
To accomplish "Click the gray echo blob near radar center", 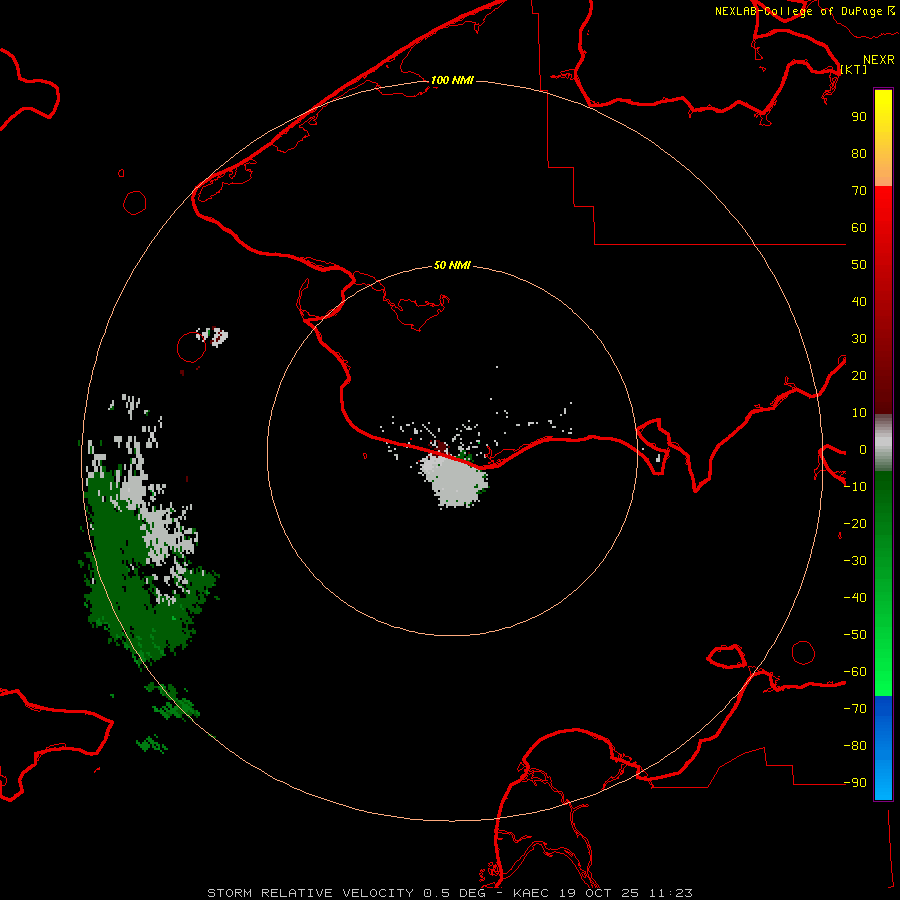I will pyautogui.click(x=455, y=480).
